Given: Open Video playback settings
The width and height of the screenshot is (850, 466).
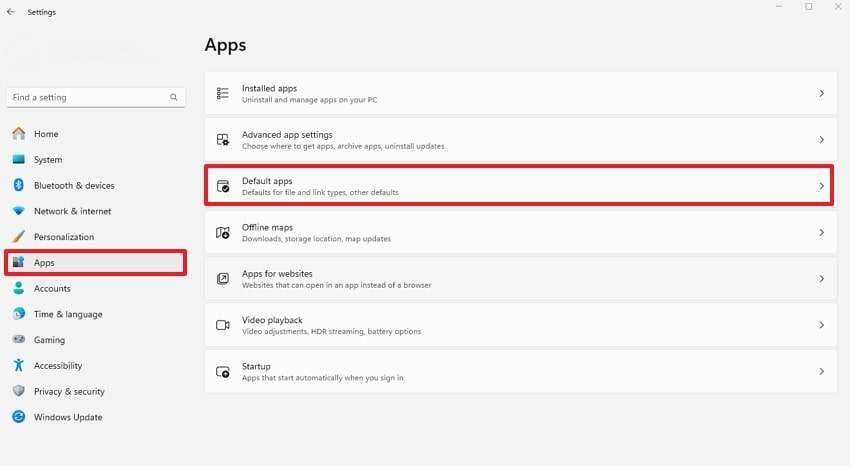Looking at the screenshot, I should 520,325.
